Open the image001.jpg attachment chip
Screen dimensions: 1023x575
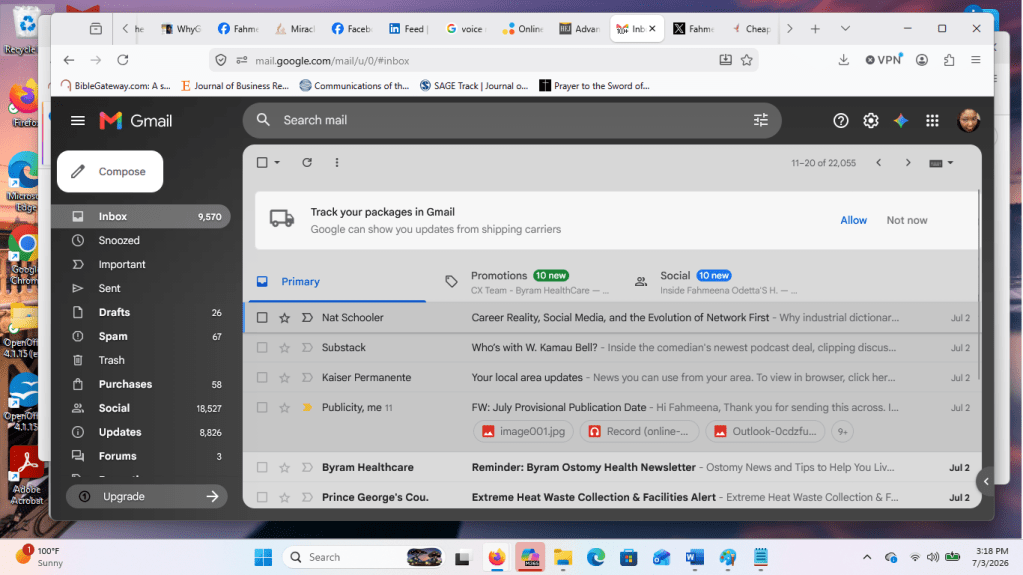[523, 431]
